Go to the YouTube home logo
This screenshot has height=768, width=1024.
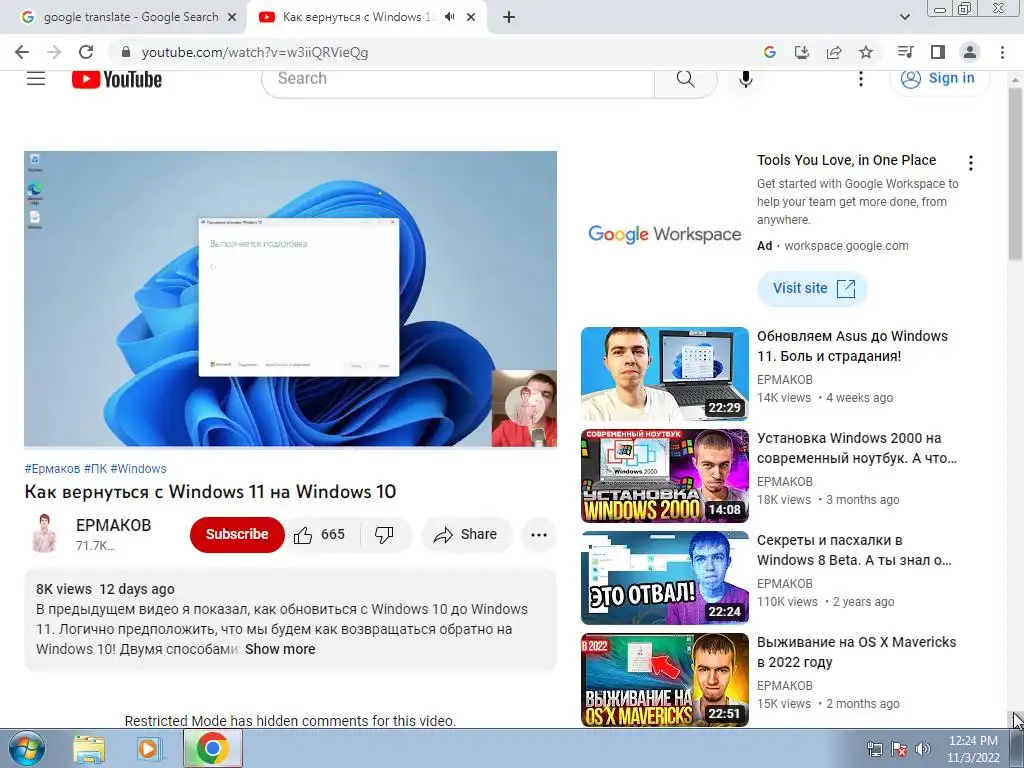point(117,79)
